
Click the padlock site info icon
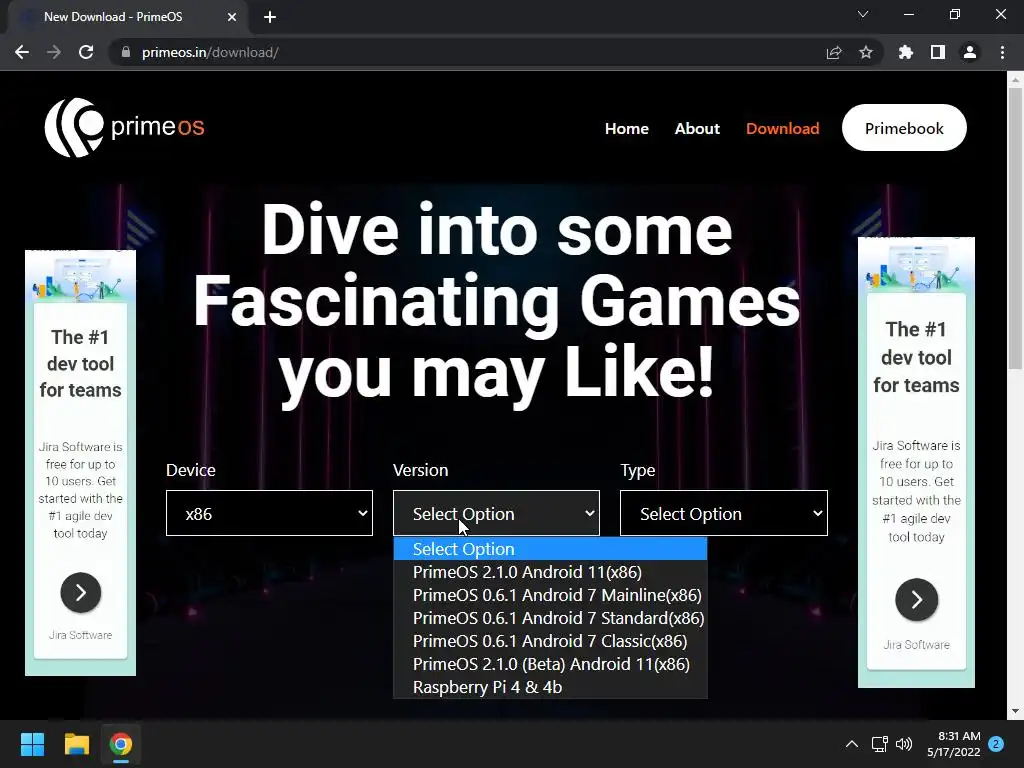pos(126,52)
